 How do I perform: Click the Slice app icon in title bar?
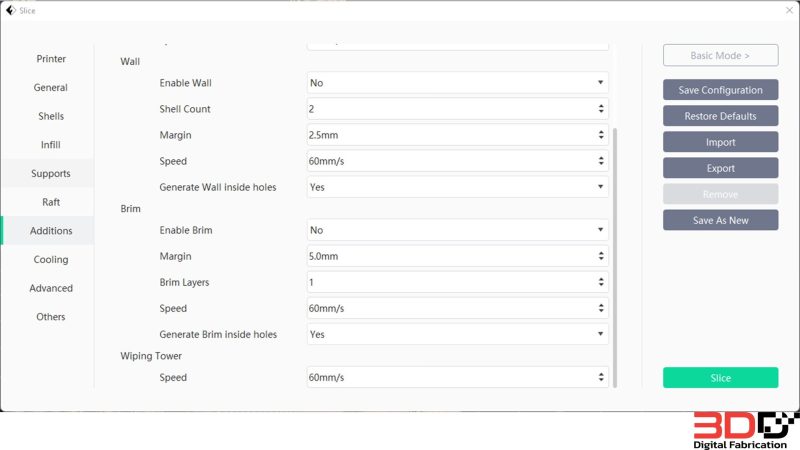coord(10,10)
